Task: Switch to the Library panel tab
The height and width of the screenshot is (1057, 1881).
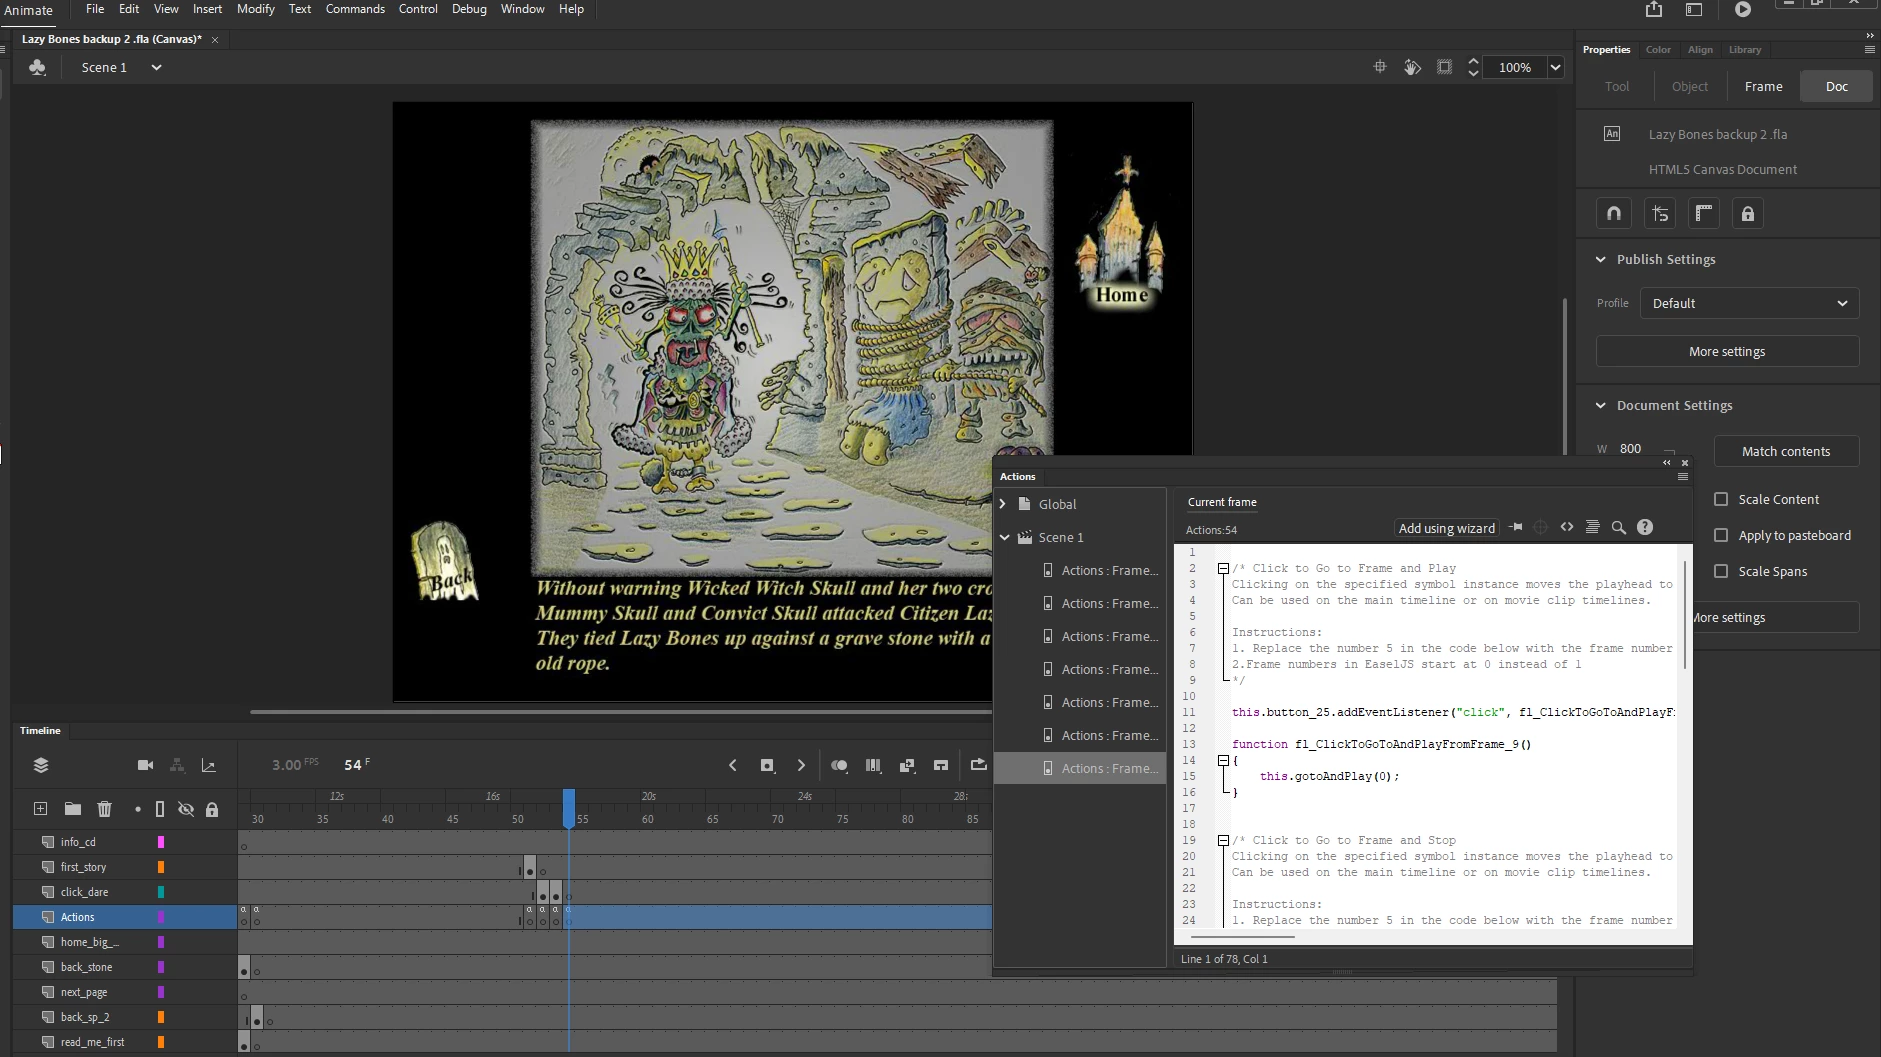Action: point(1744,49)
